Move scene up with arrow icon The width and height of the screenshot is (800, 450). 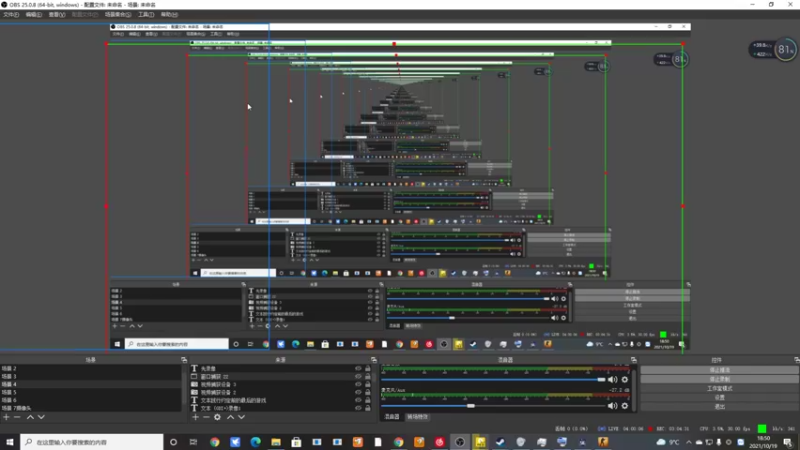click(30, 417)
